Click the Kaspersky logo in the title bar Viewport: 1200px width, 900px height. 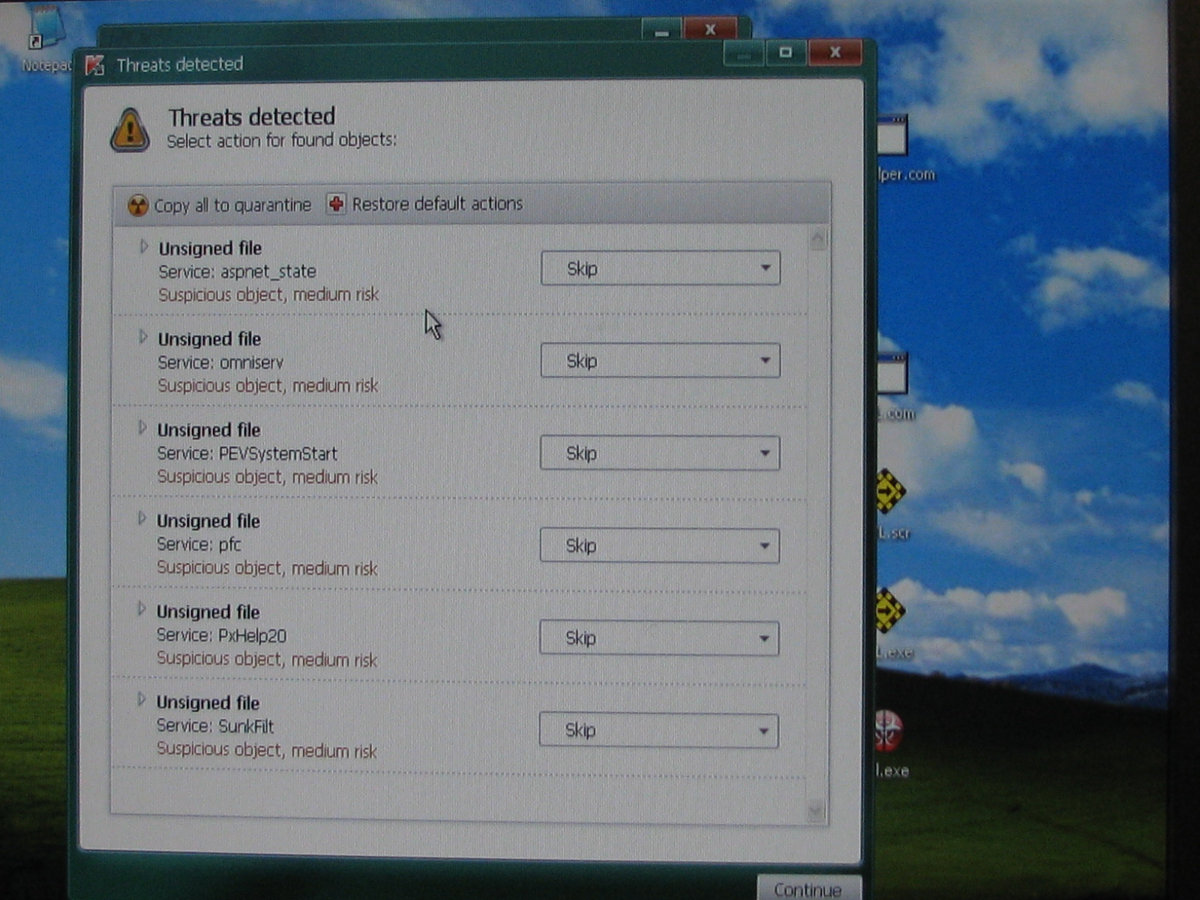(95, 65)
